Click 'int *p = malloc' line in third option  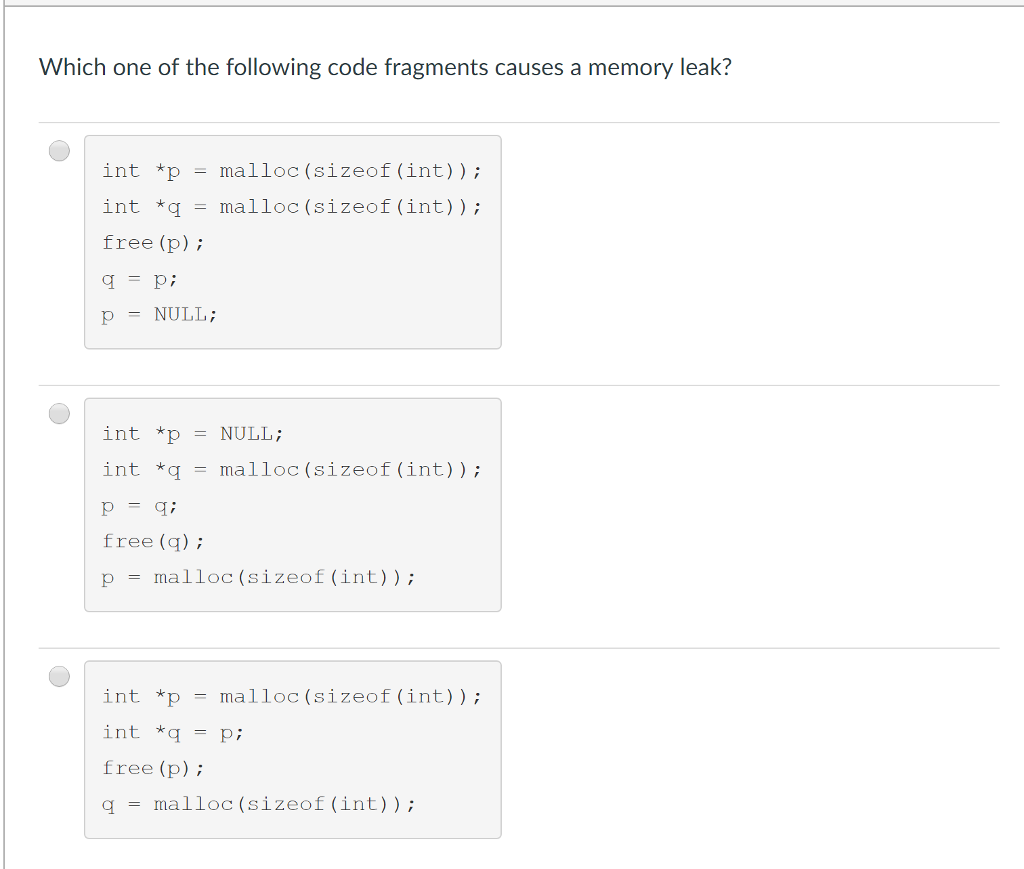292,697
